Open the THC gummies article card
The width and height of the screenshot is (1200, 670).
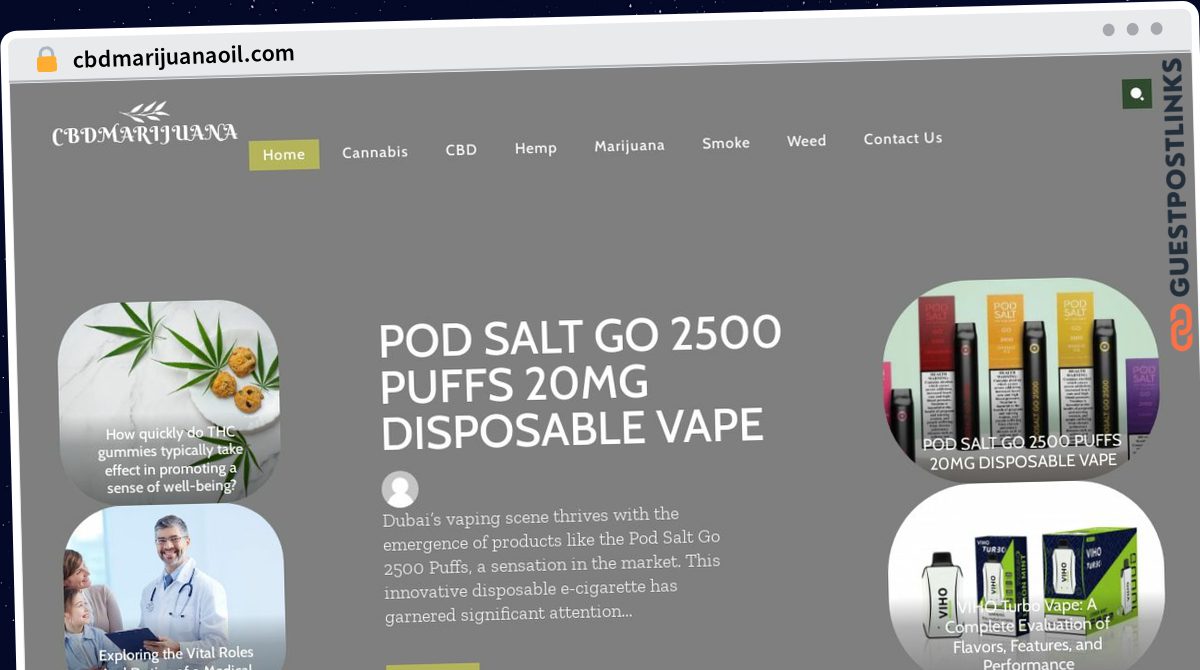(x=169, y=402)
